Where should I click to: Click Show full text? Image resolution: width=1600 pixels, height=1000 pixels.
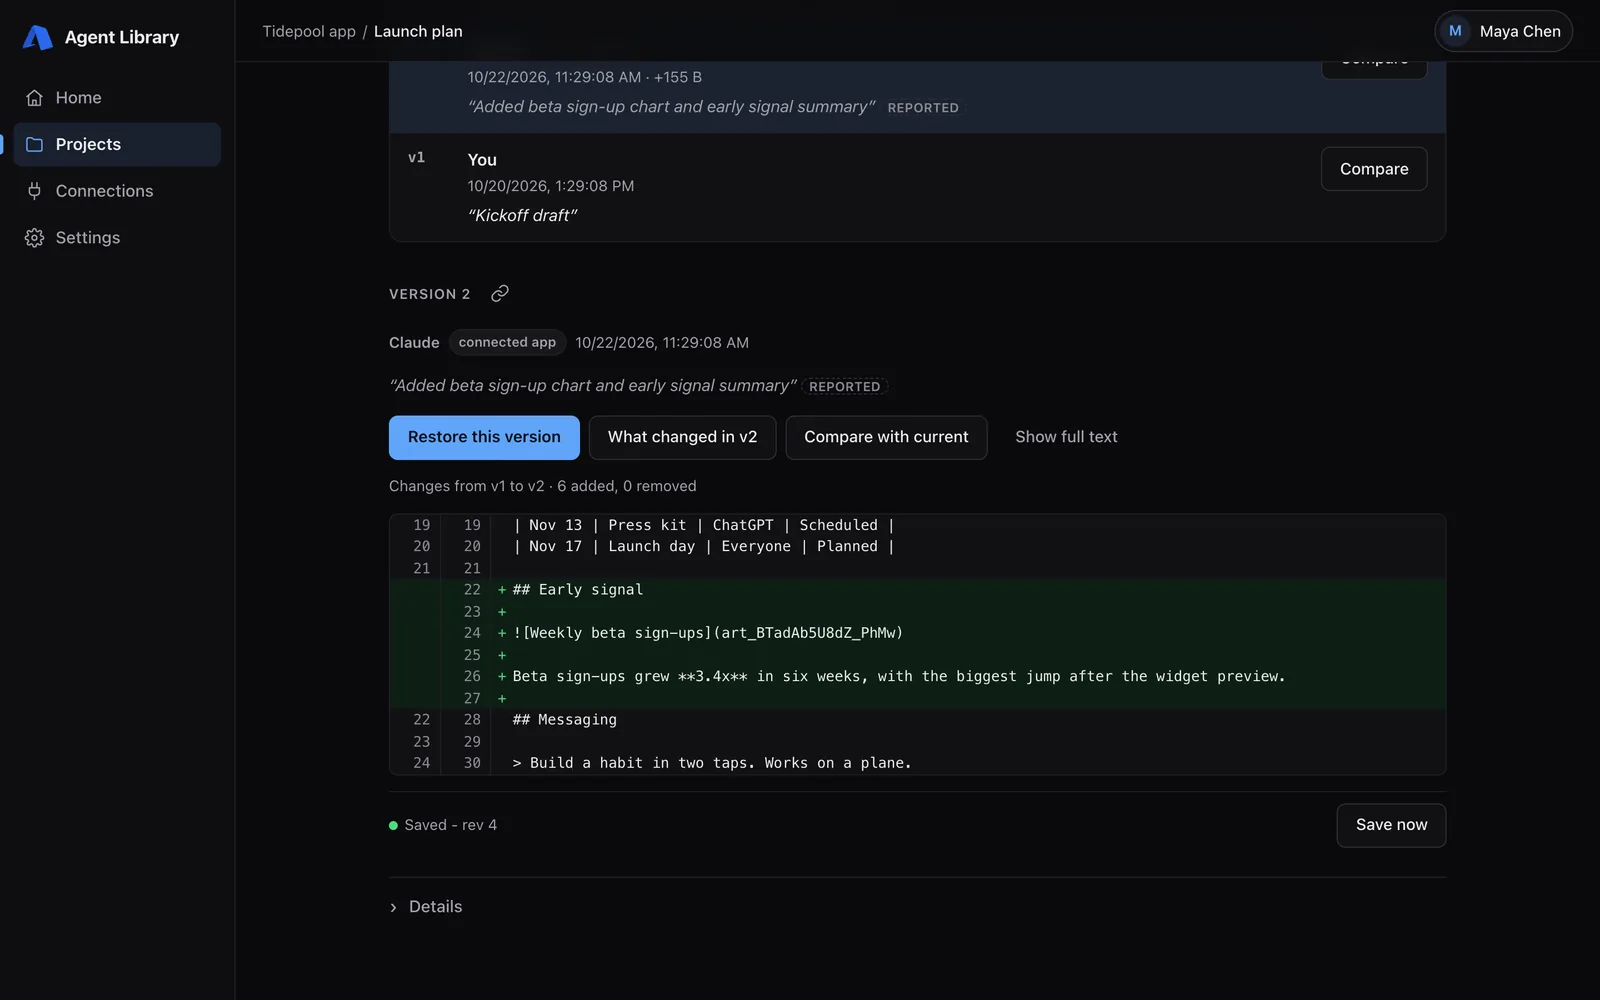(1066, 437)
